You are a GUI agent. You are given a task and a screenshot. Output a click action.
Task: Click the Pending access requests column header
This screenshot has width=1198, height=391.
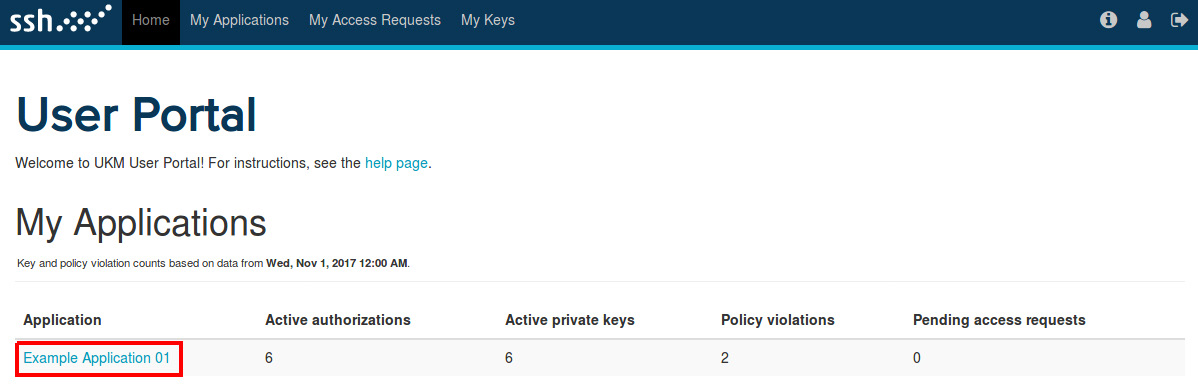click(999, 320)
